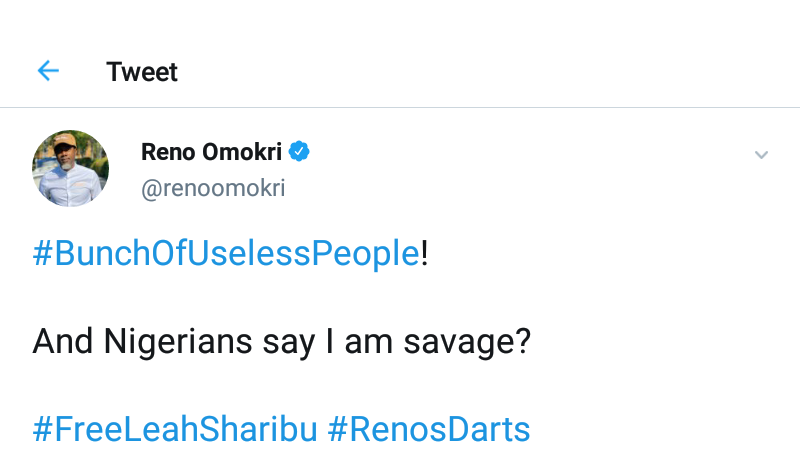Screen dimensions: 800x462
Task: Open the Reno Omokri display name
Action: 211,152
